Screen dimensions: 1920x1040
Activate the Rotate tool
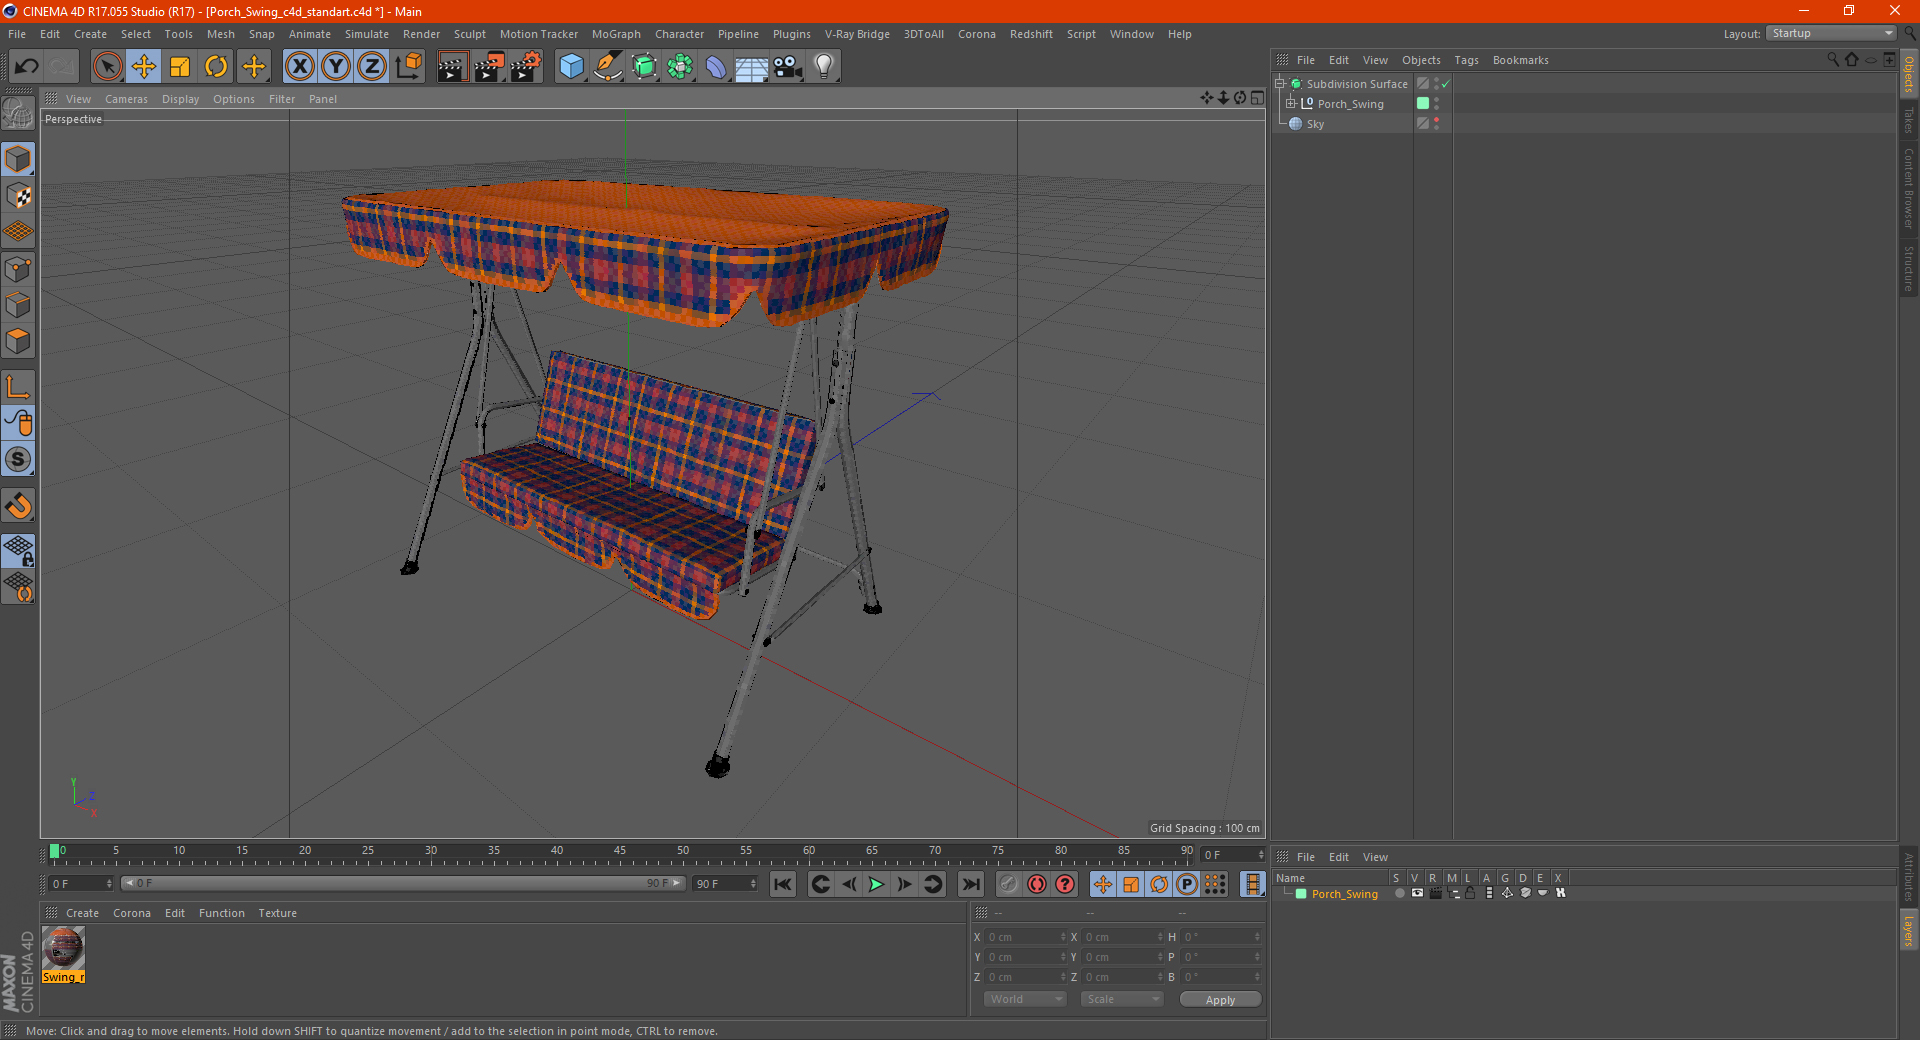tap(216, 67)
